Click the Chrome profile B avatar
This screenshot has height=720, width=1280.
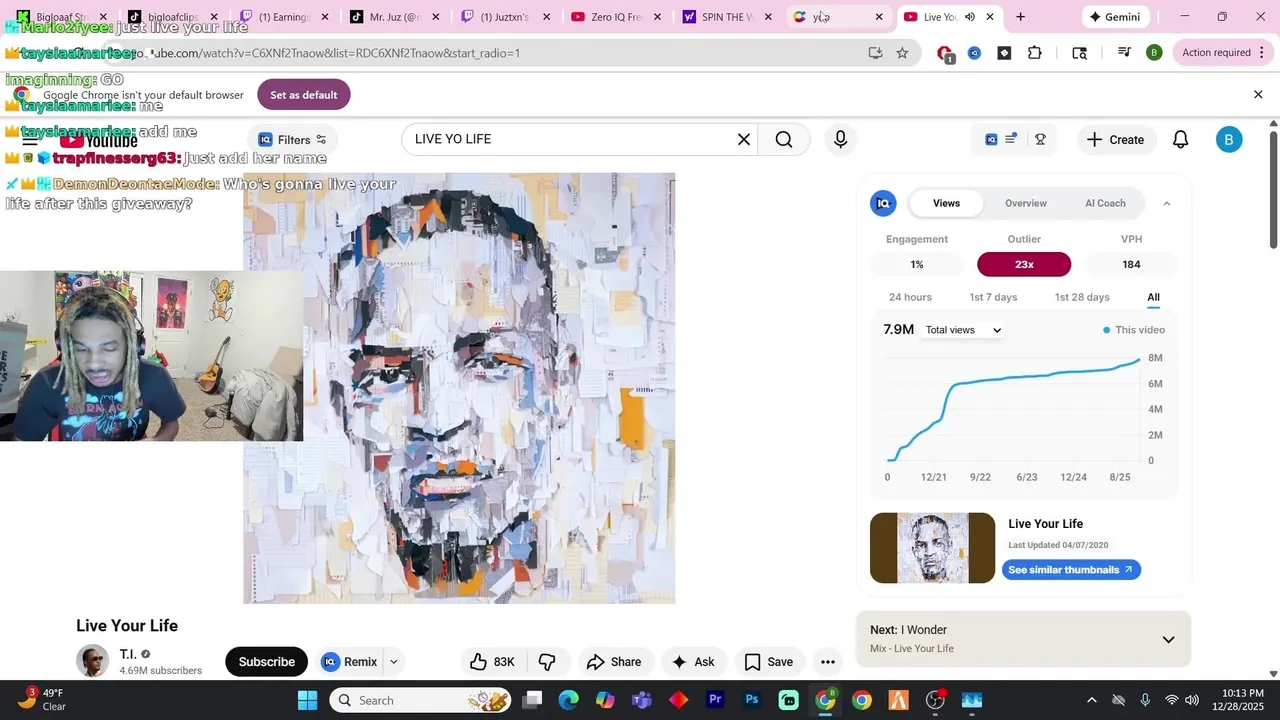coord(1154,53)
